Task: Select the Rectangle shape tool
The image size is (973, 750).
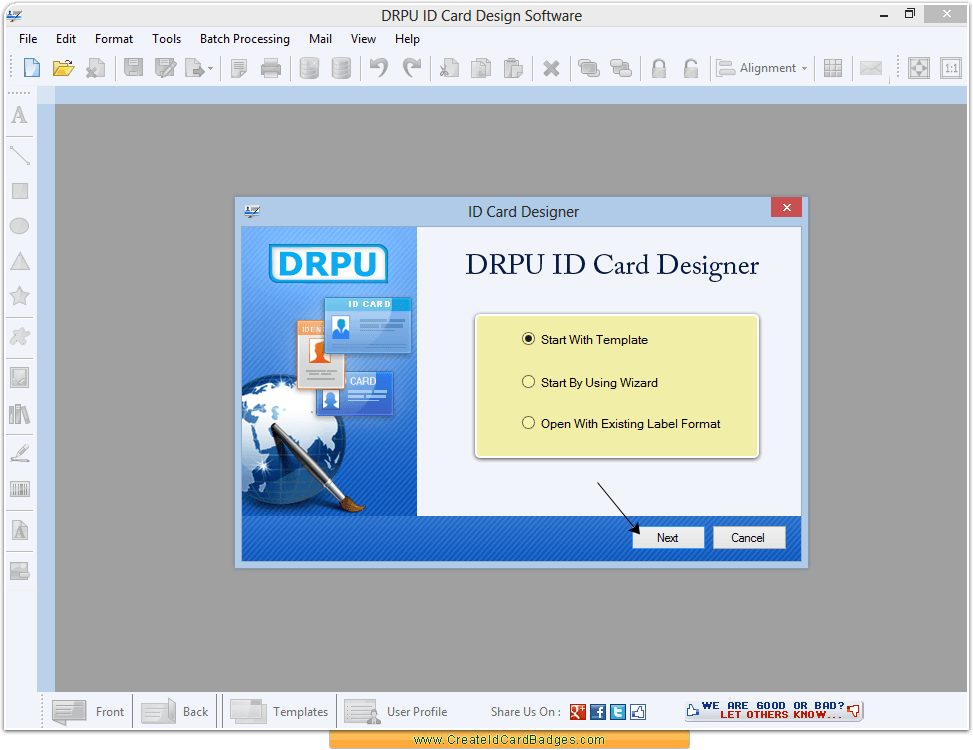Action: (20, 190)
